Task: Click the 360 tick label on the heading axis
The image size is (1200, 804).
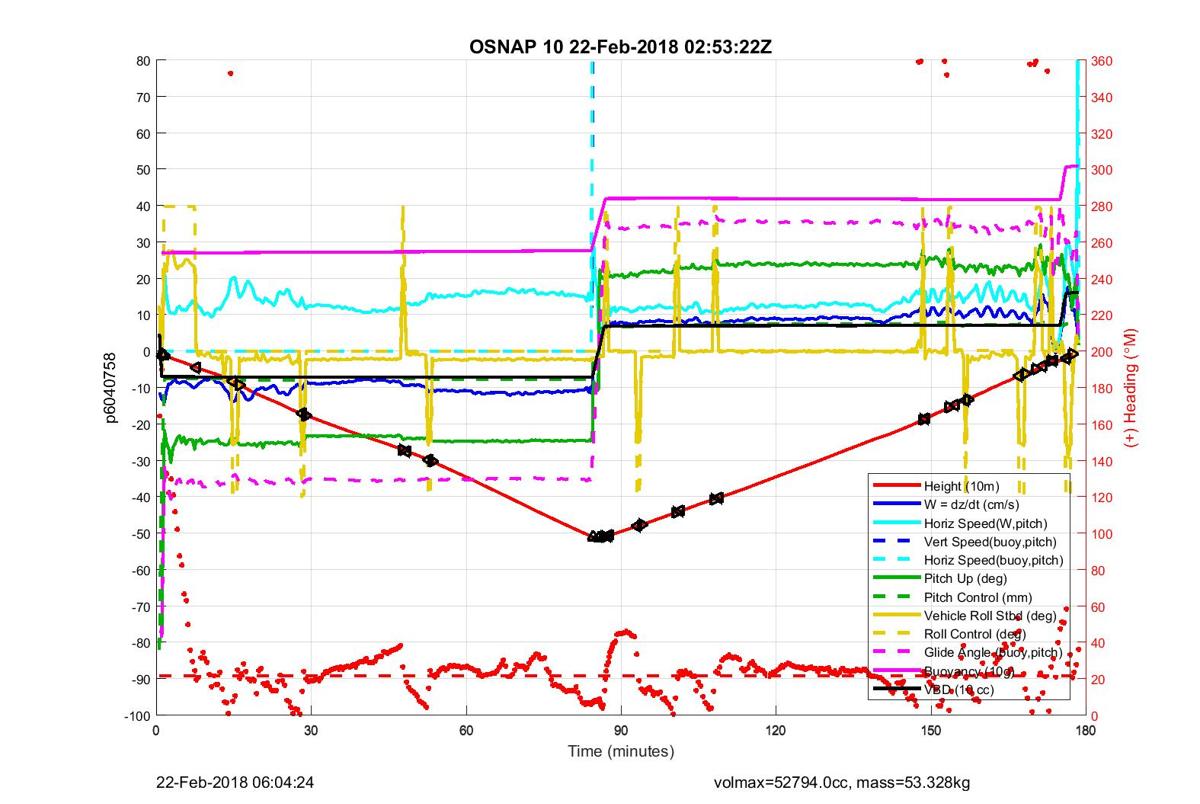Action: [x=1103, y=61]
